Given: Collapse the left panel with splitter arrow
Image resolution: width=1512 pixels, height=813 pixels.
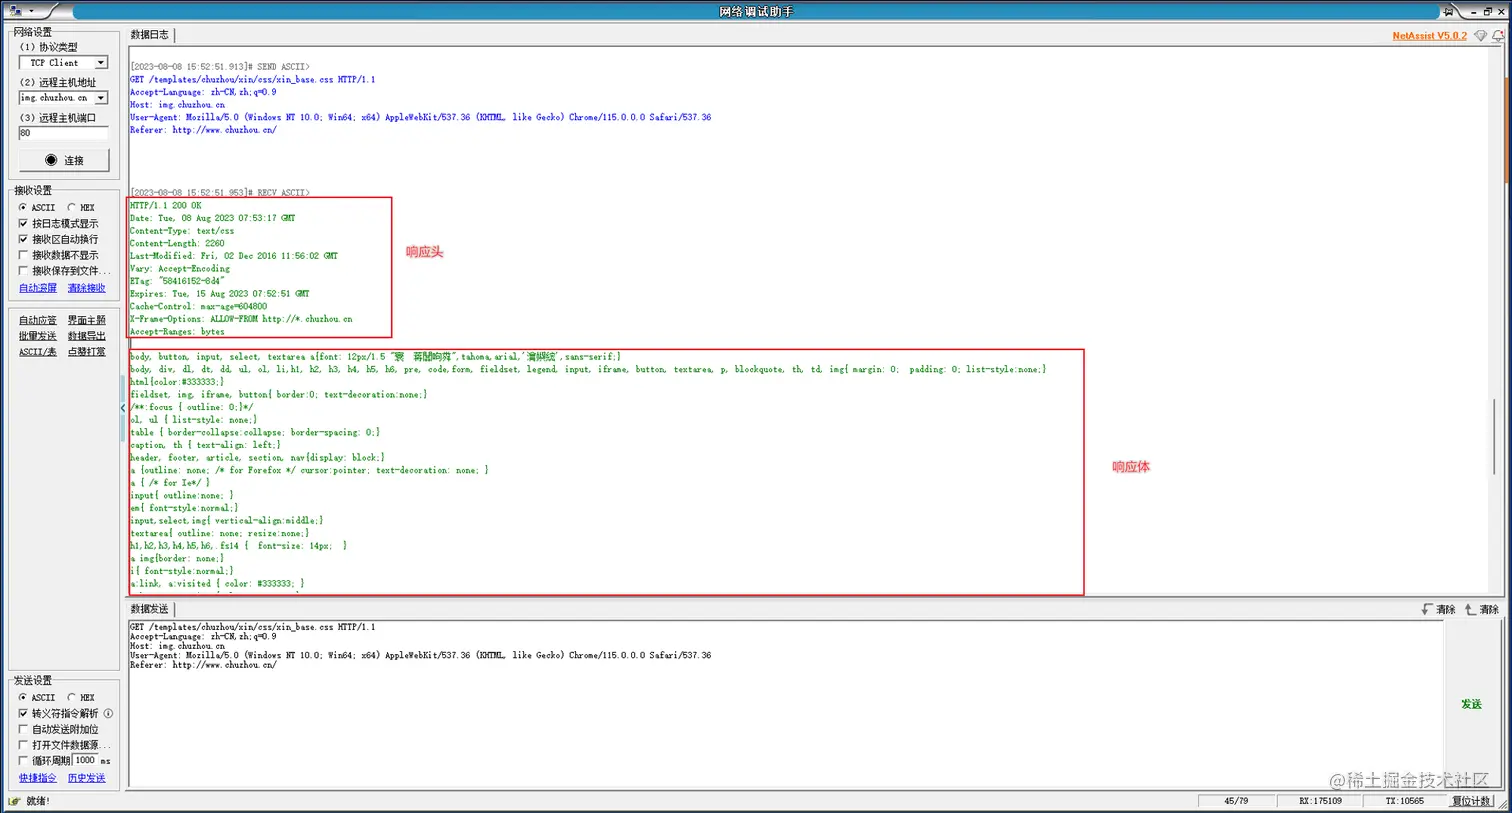Looking at the screenshot, I should pos(123,408).
